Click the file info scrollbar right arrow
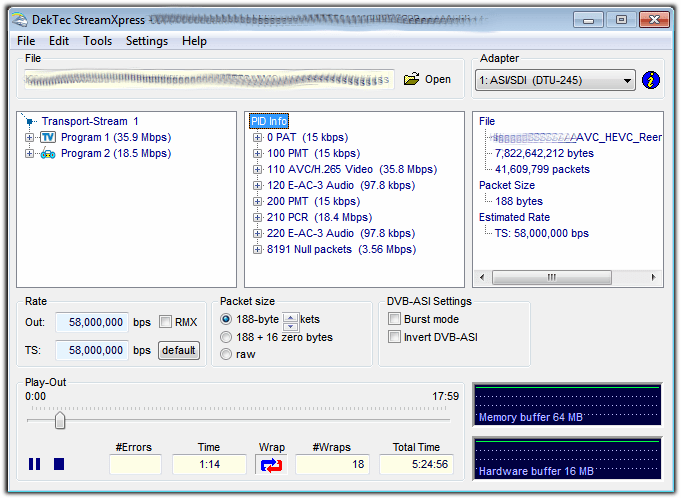This screenshot has width=681, height=498. 654,277
